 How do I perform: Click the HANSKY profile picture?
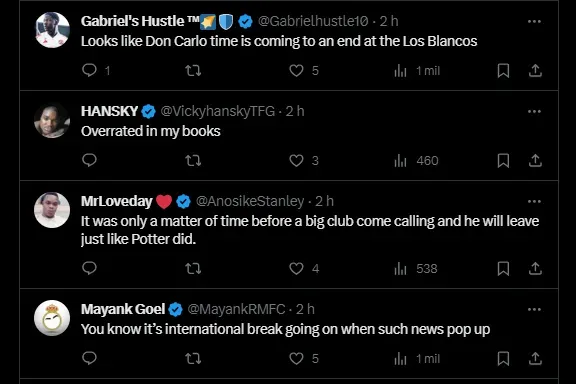click(52, 121)
